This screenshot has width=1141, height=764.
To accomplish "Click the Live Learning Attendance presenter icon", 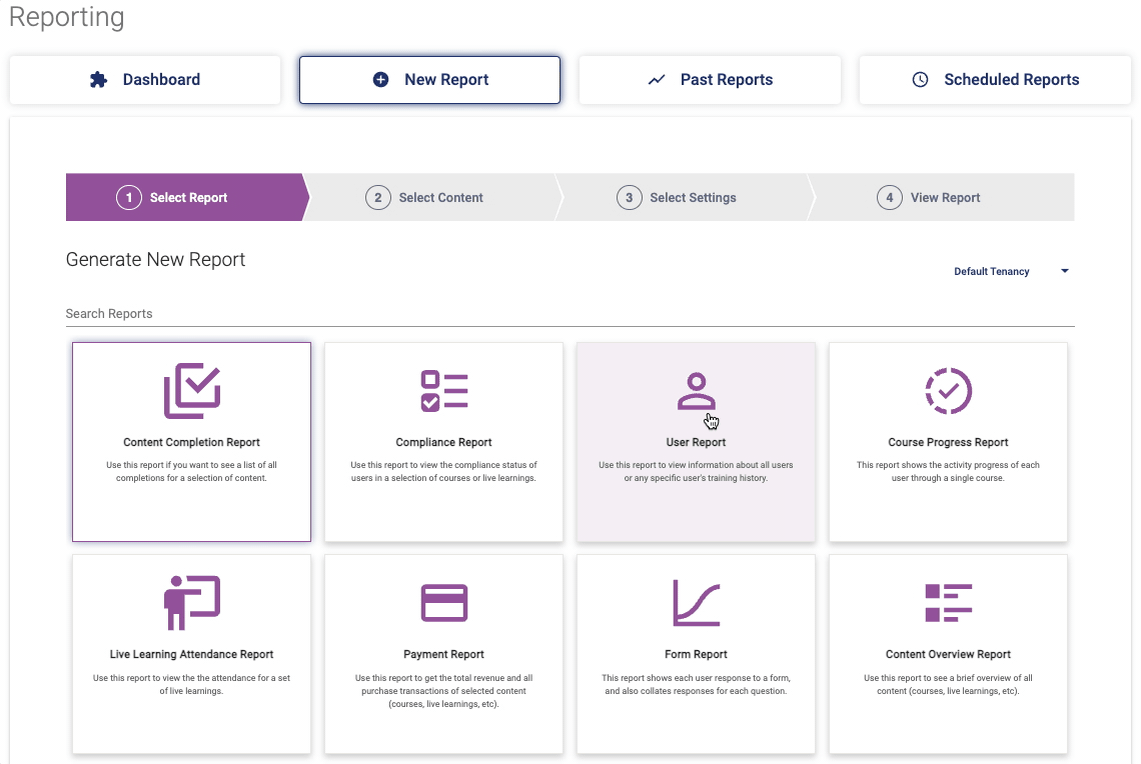I will 192,602.
